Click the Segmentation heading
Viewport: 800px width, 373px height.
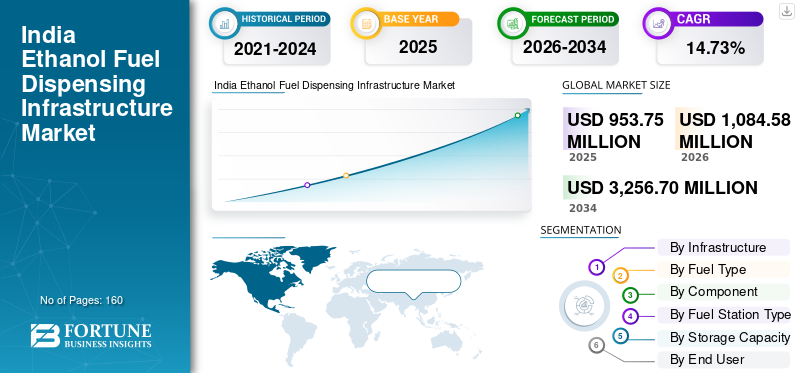point(581,230)
